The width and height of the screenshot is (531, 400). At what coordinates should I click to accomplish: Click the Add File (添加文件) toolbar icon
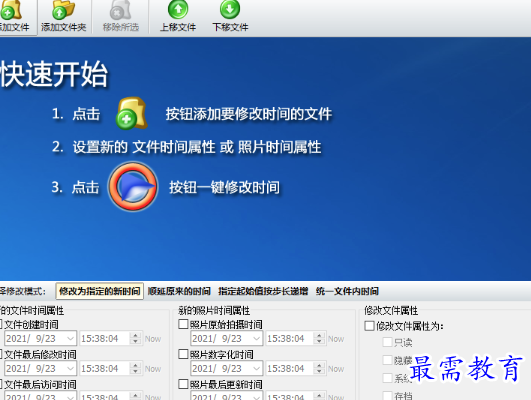[11, 9]
